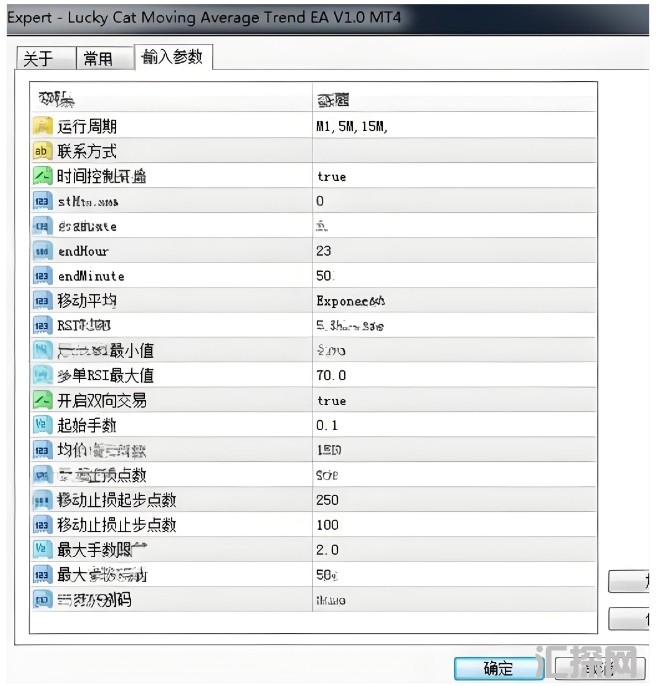Image resolution: width=657 pixels, height=686 pixels.
Task: Switch to the 关于 tab
Action: click(38, 59)
